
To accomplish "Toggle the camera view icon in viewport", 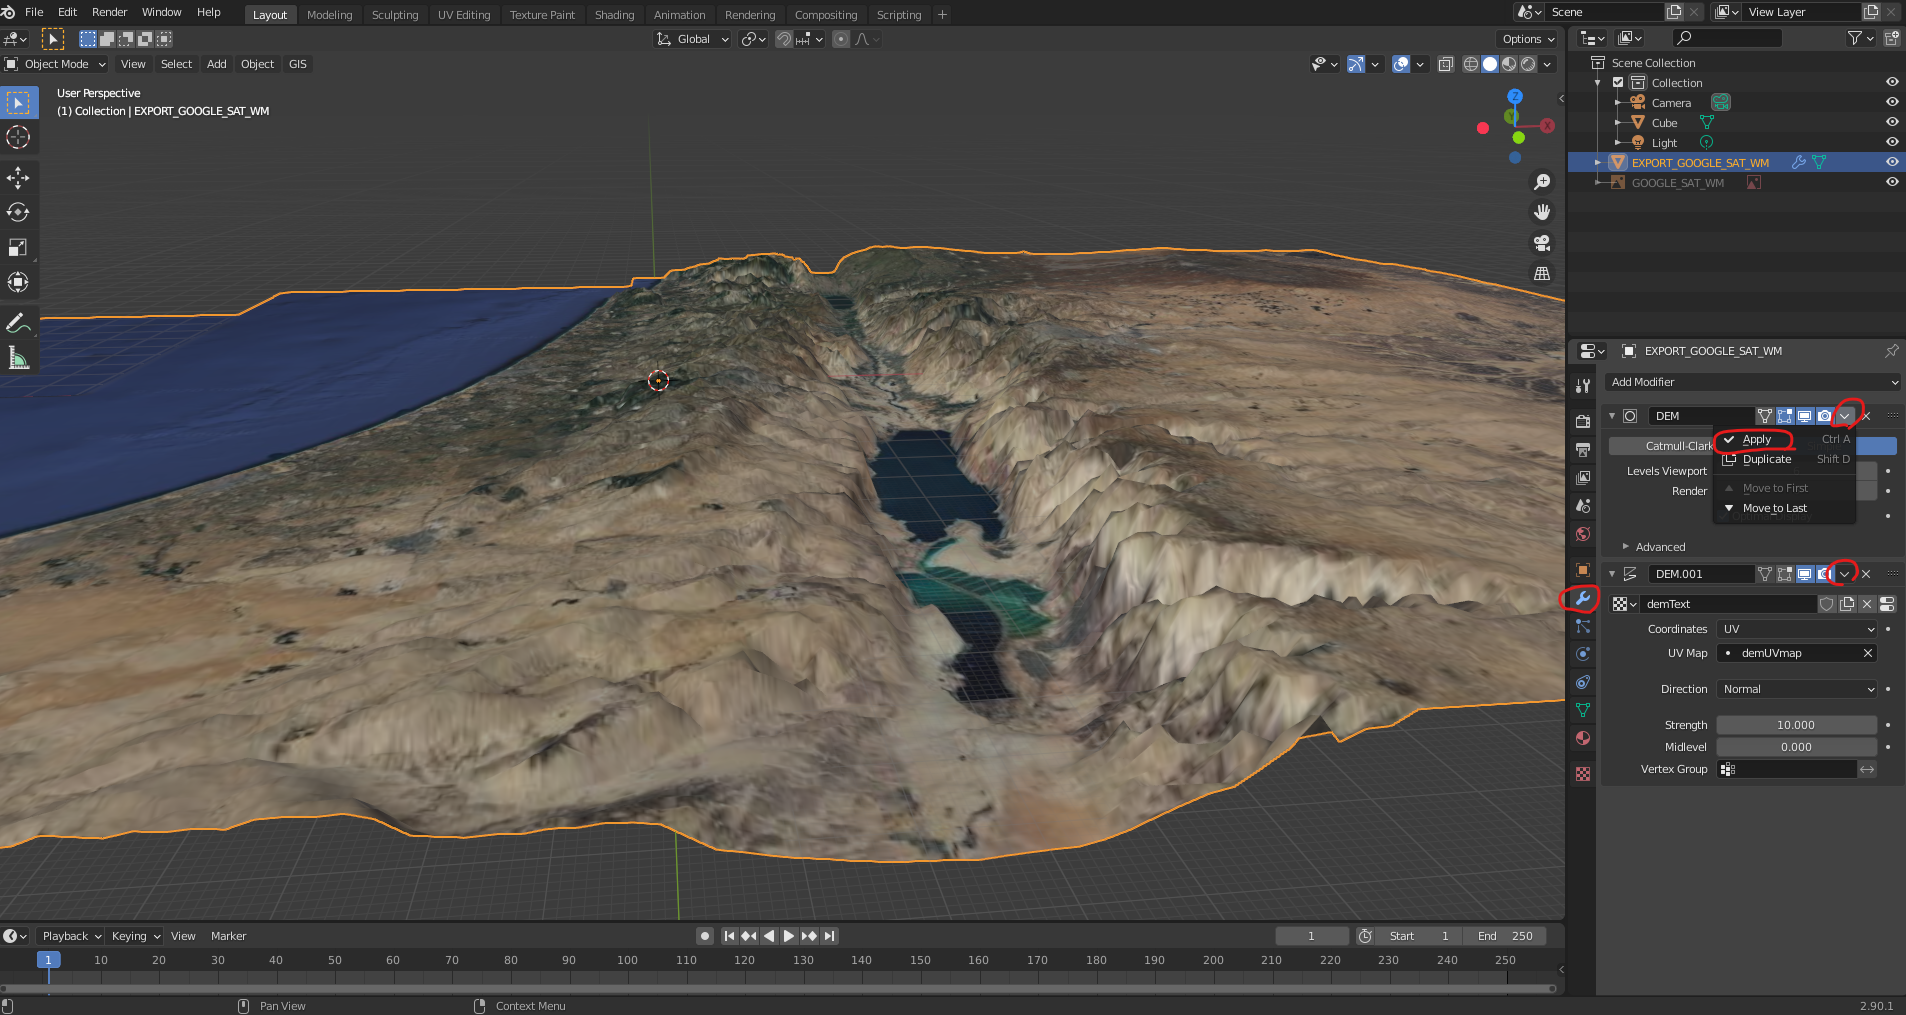I will pos(1542,243).
